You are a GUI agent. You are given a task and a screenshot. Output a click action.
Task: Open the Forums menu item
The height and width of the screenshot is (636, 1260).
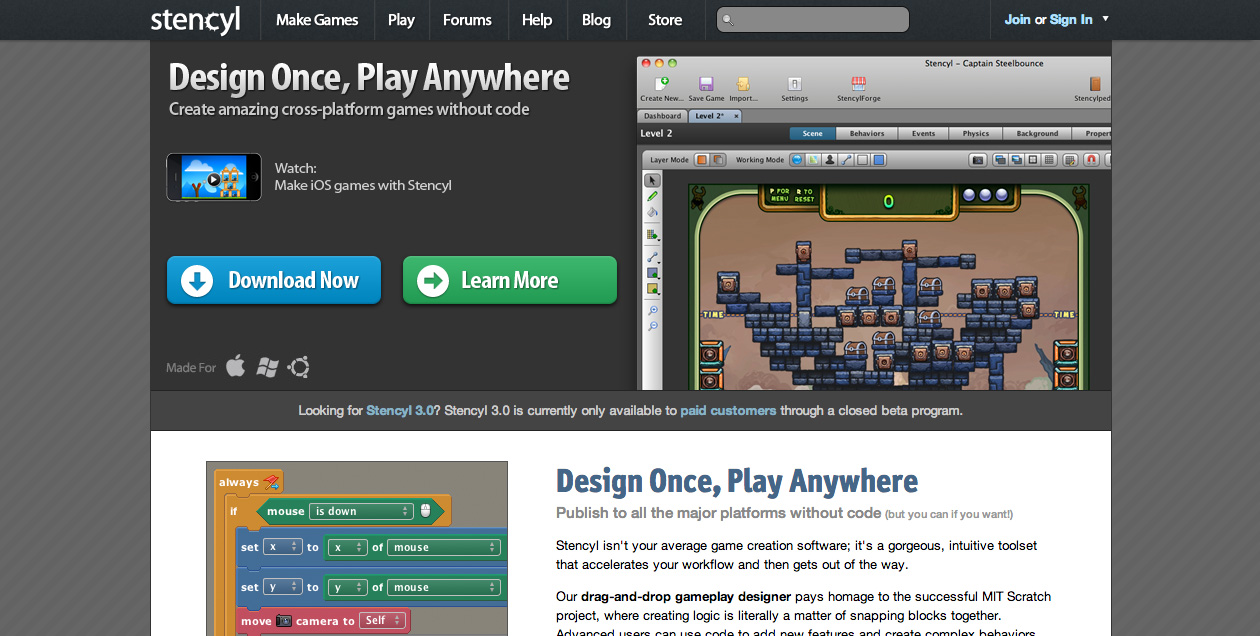(467, 20)
